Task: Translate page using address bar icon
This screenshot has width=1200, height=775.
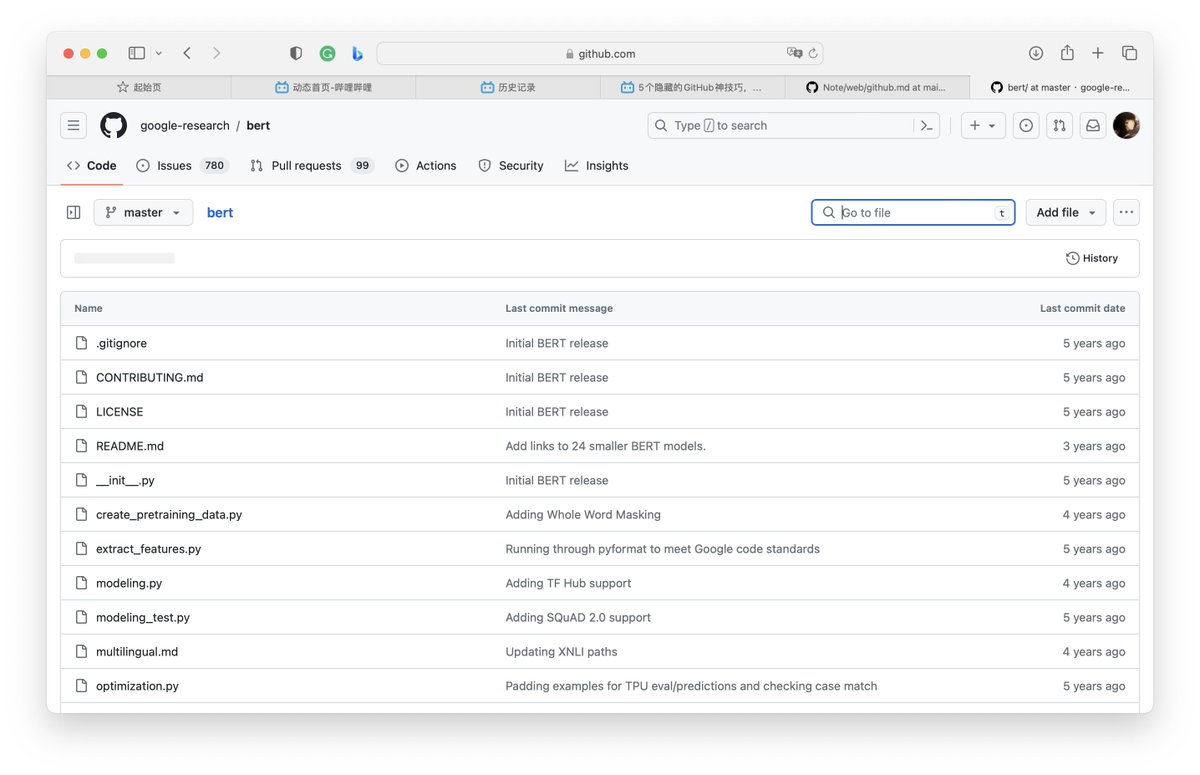Action: coord(795,53)
